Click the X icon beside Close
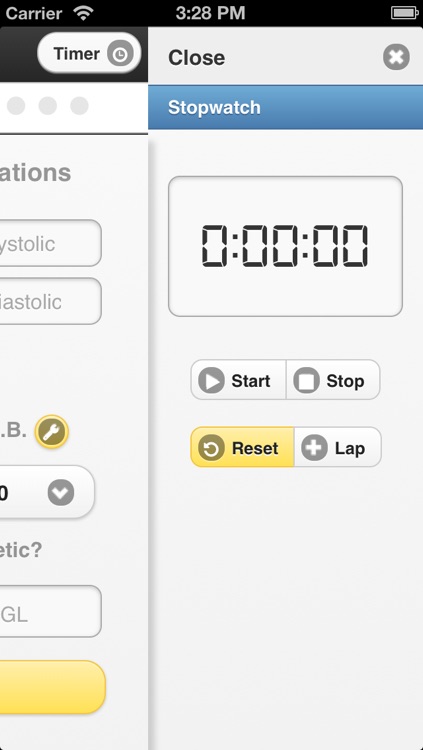The height and width of the screenshot is (750, 423). [396, 57]
